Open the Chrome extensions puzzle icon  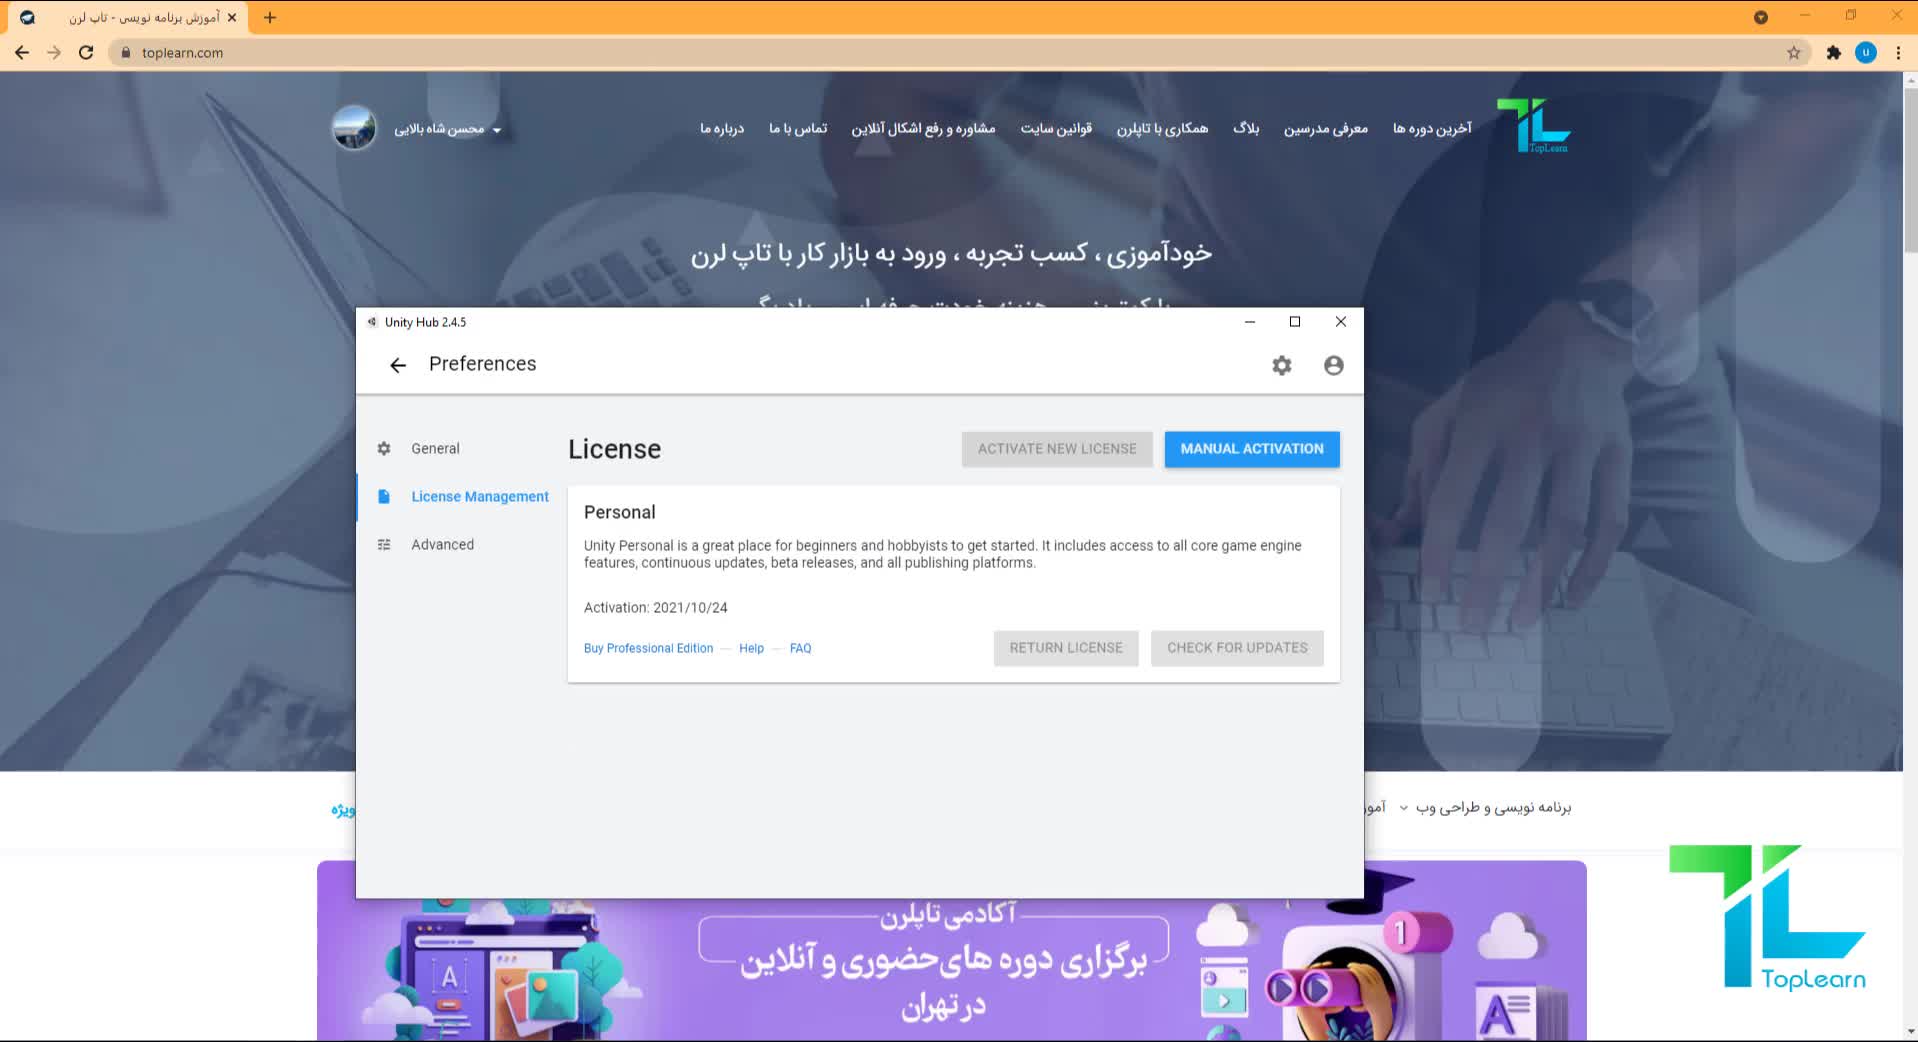tap(1833, 53)
